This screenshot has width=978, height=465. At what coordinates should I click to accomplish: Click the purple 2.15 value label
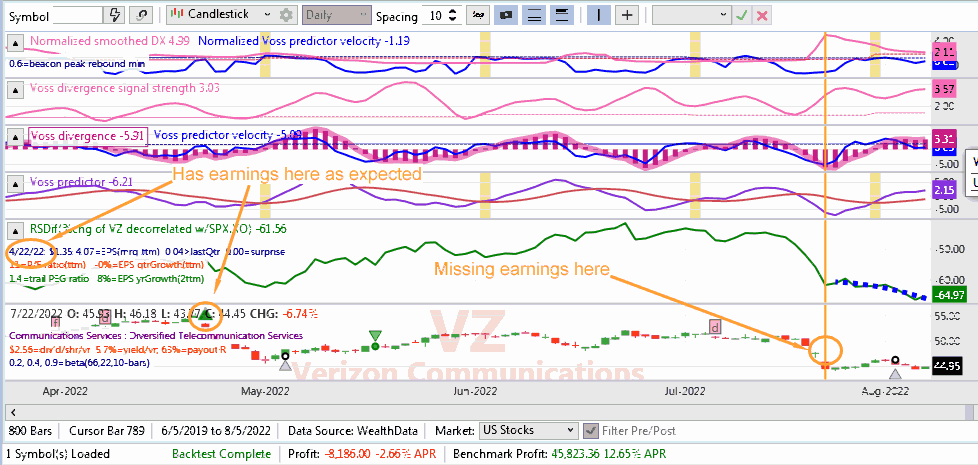[x=946, y=189]
